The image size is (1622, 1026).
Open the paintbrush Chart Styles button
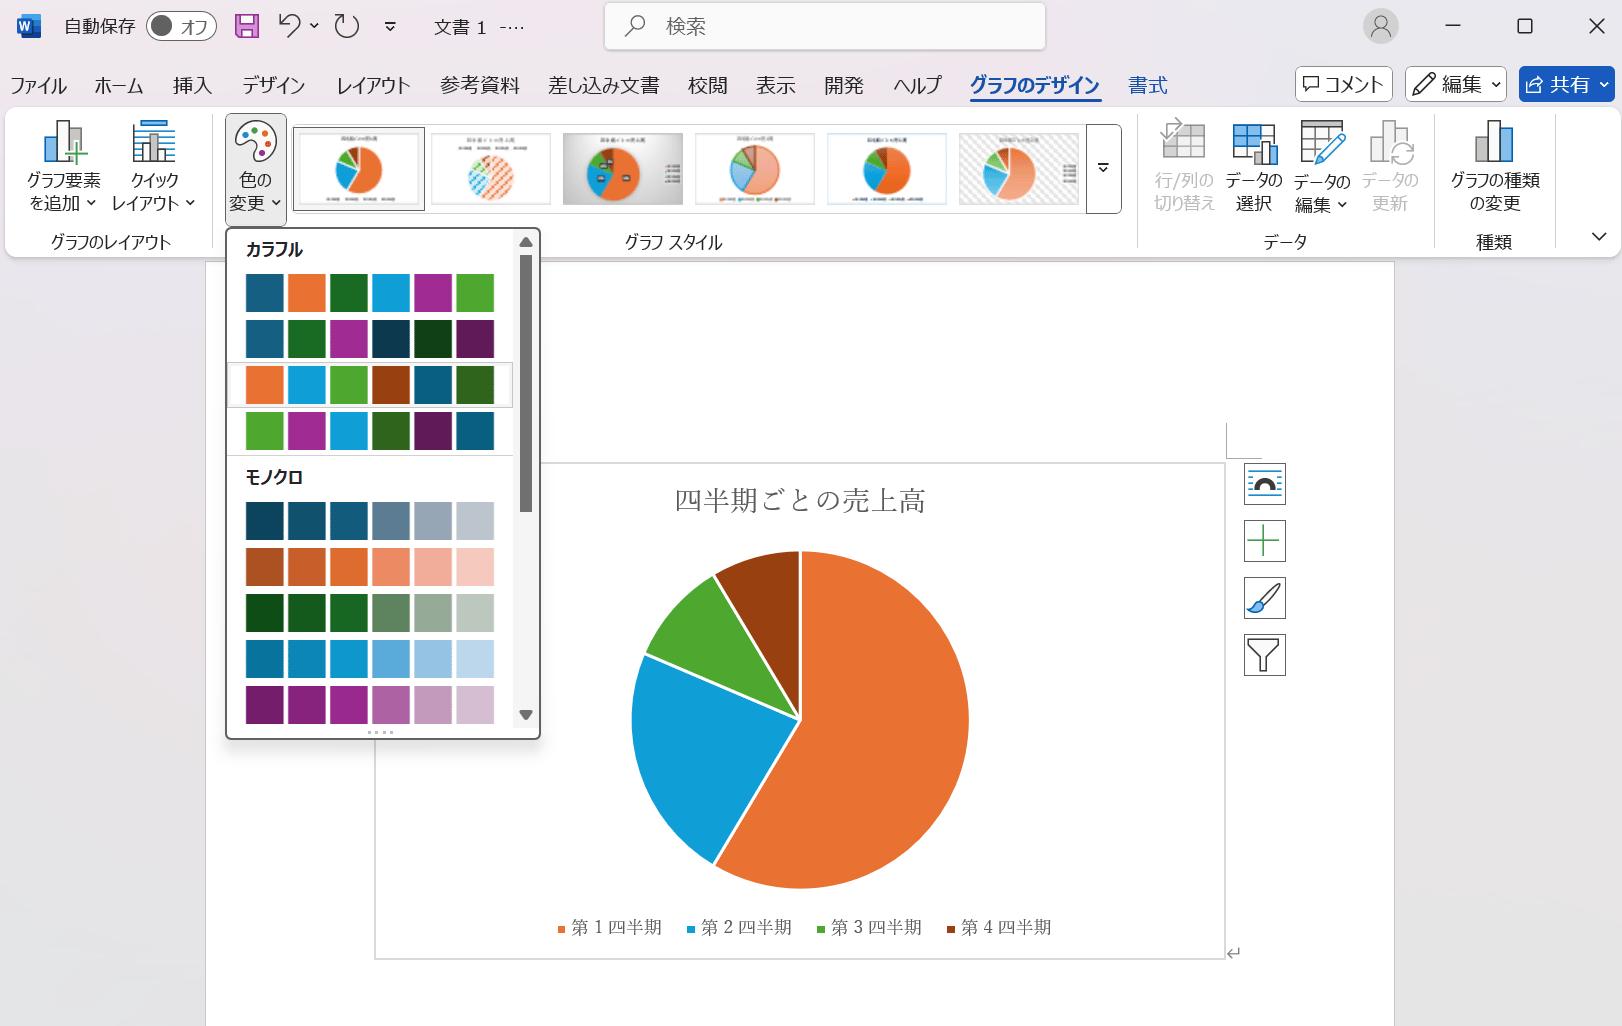pyautogui.click(x=1264, y=598)
